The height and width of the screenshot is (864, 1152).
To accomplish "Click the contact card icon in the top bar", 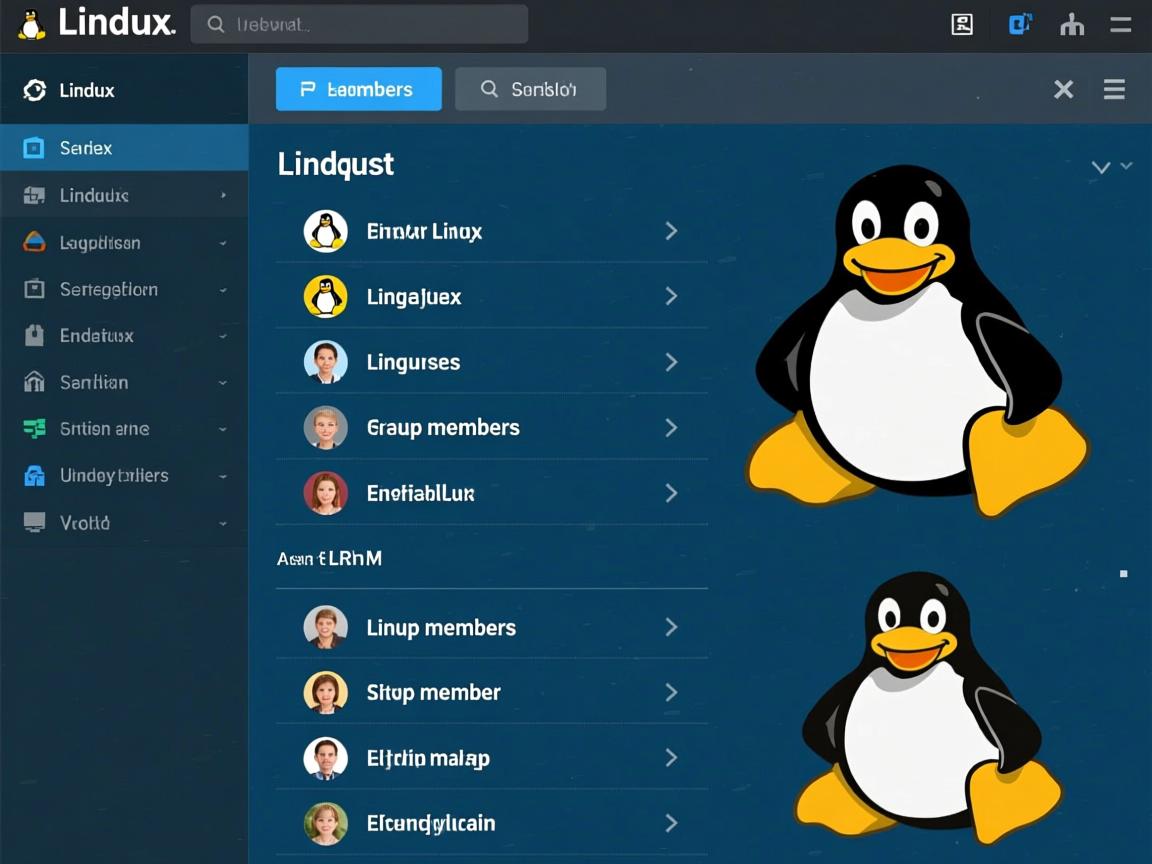I will (x=961, y=24).
